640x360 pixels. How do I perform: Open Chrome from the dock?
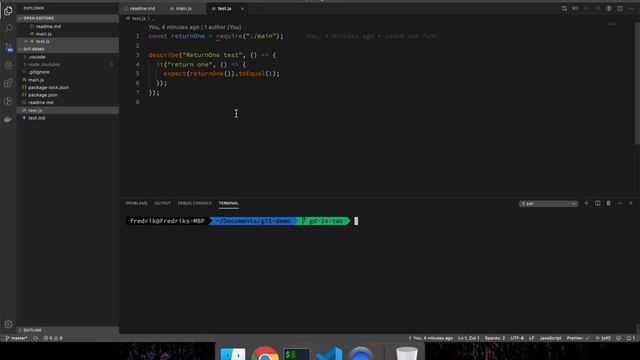pyautogui.click(x=264, y=353)
